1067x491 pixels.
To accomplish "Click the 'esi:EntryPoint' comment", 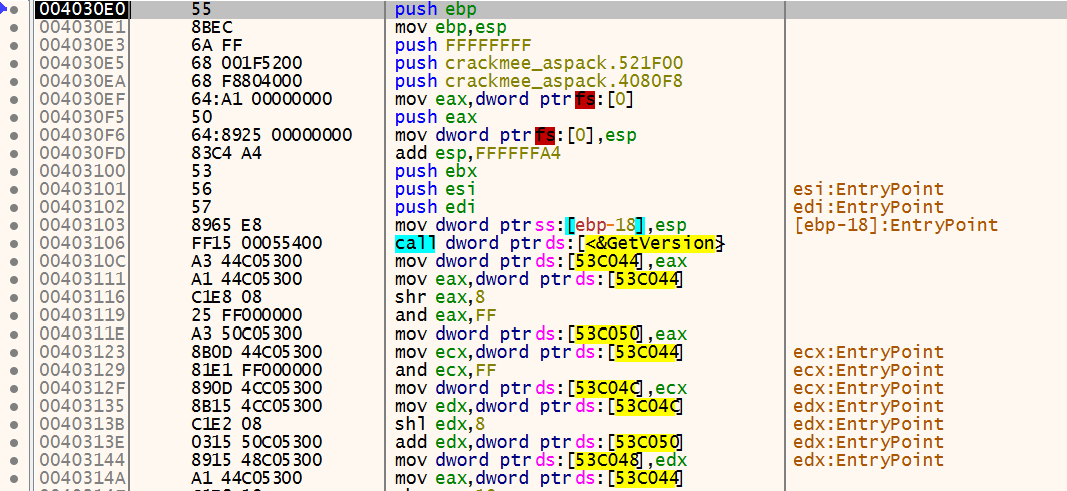I will 867,189.
